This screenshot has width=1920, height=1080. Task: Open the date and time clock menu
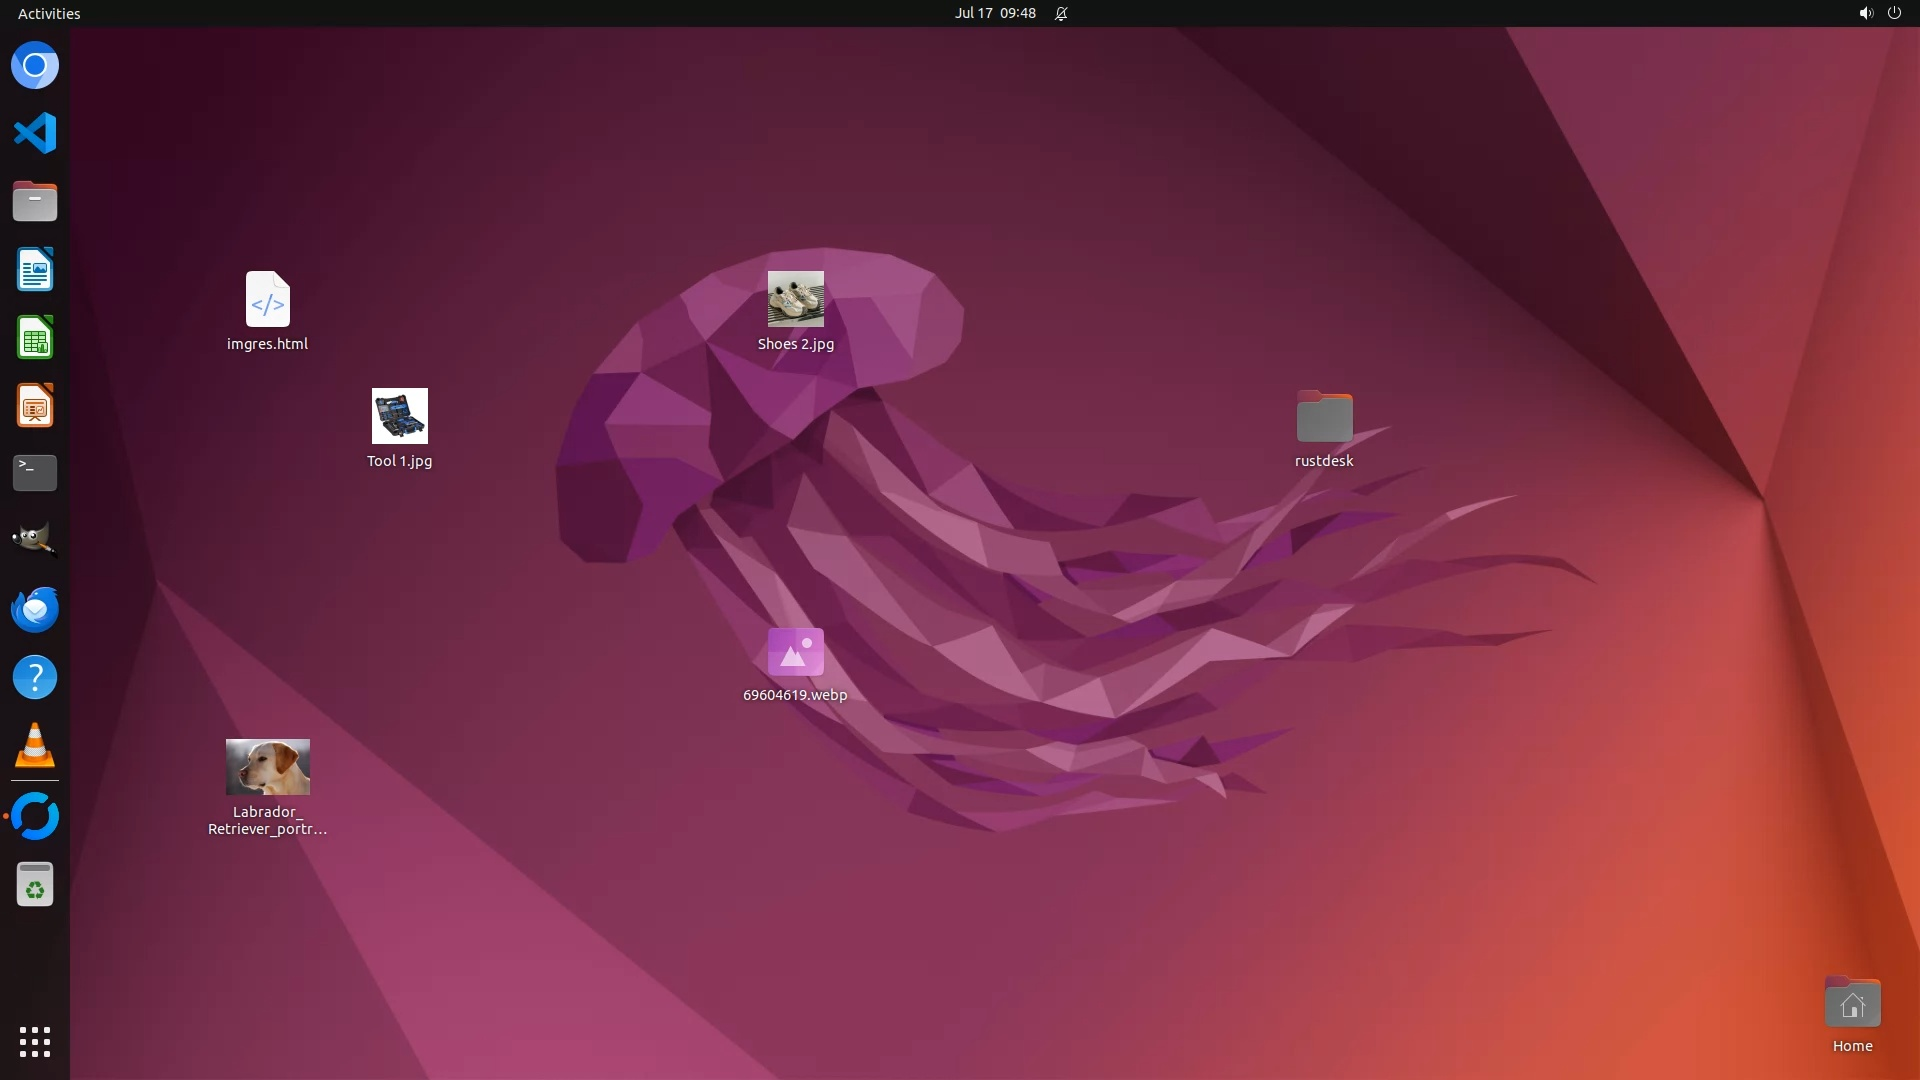click(994, 13)
